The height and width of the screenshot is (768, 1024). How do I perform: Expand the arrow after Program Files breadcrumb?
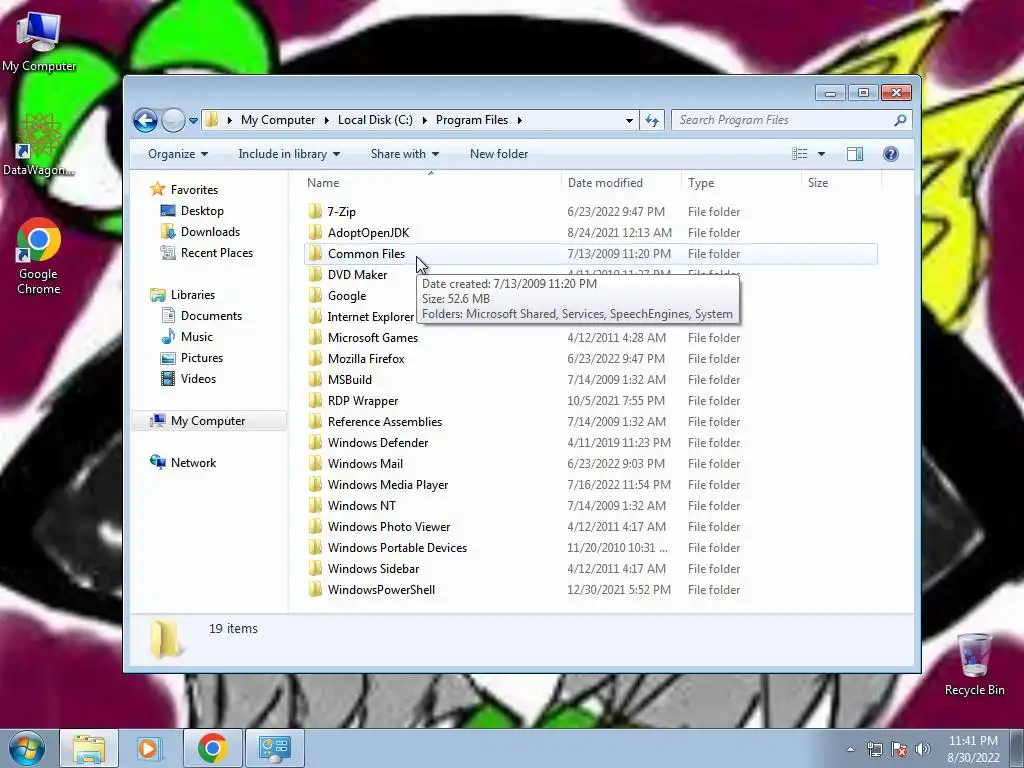pos(520,120)
